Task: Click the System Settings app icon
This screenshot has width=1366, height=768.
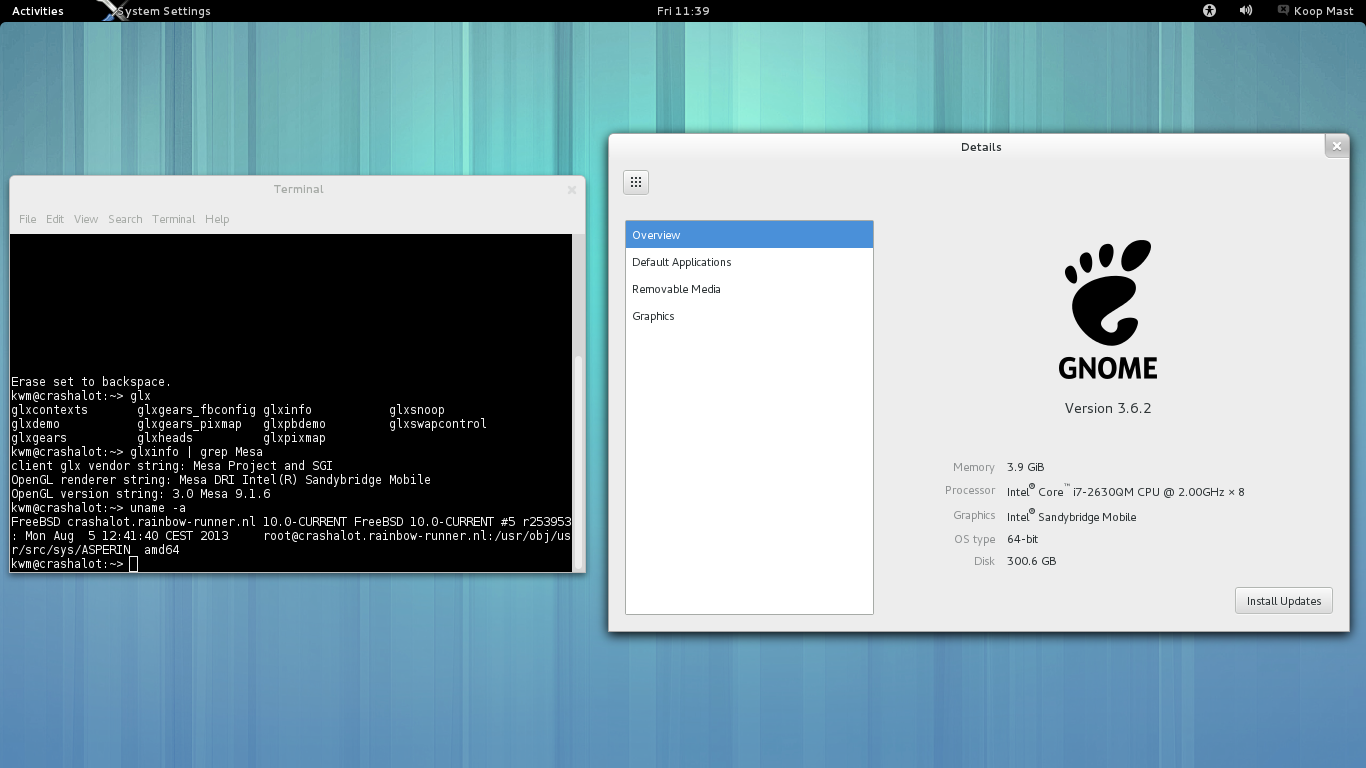Action: pos(109,11)
